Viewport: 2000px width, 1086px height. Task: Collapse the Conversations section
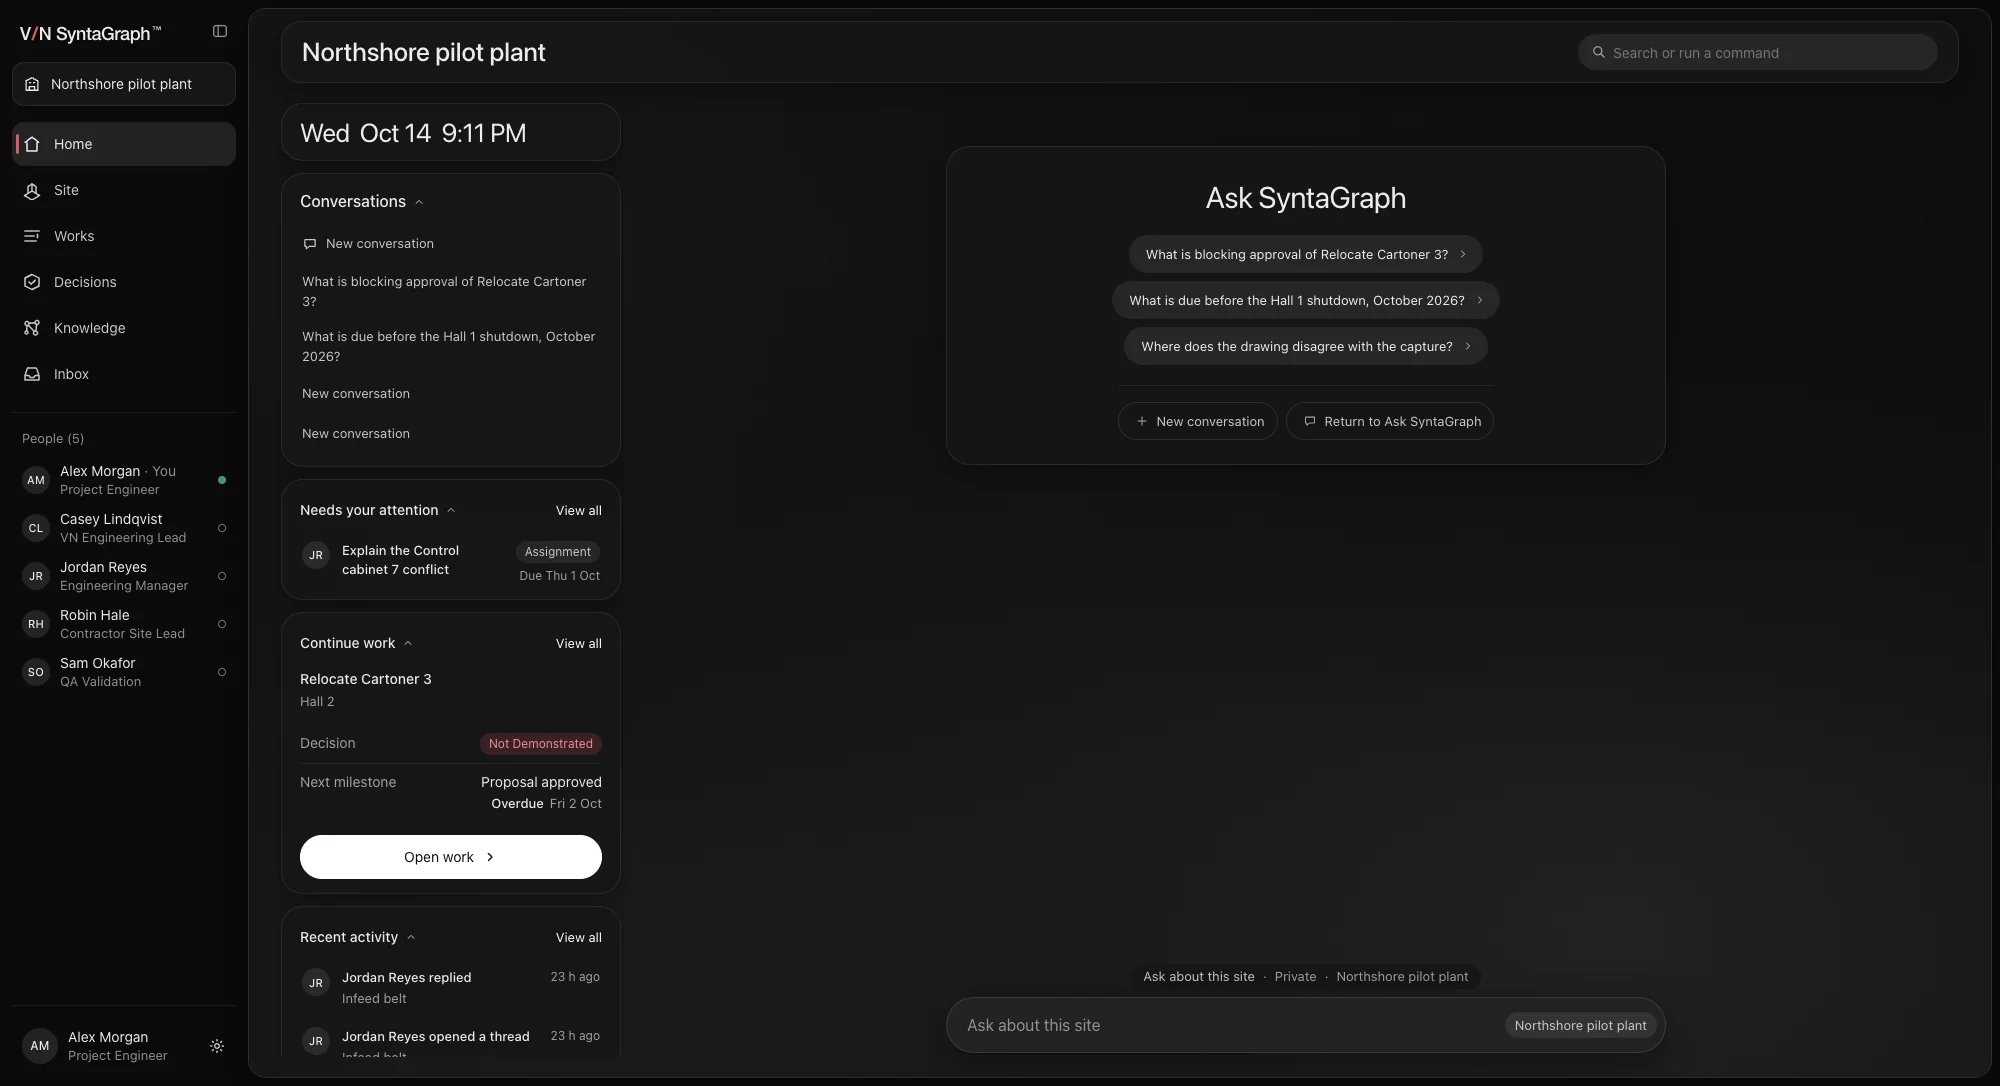(x=419, y=202)
